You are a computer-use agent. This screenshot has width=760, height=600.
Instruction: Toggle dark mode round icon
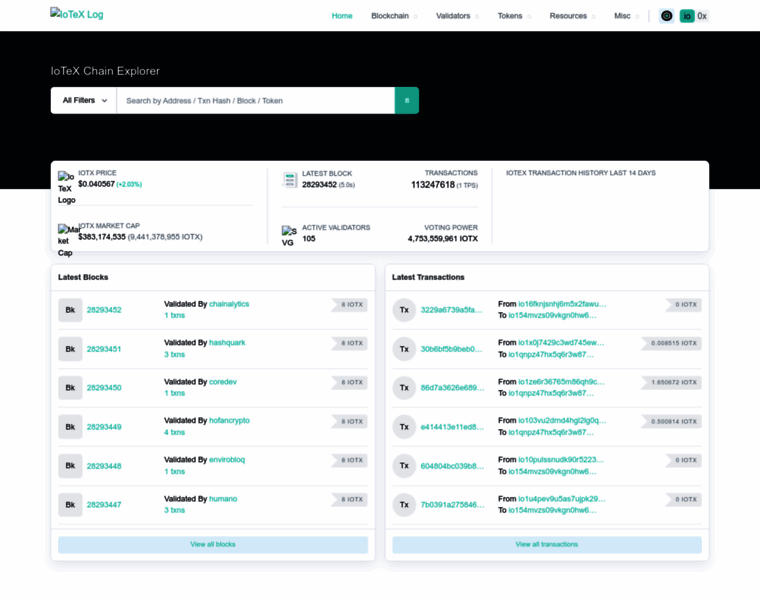(x=666, y=16)
